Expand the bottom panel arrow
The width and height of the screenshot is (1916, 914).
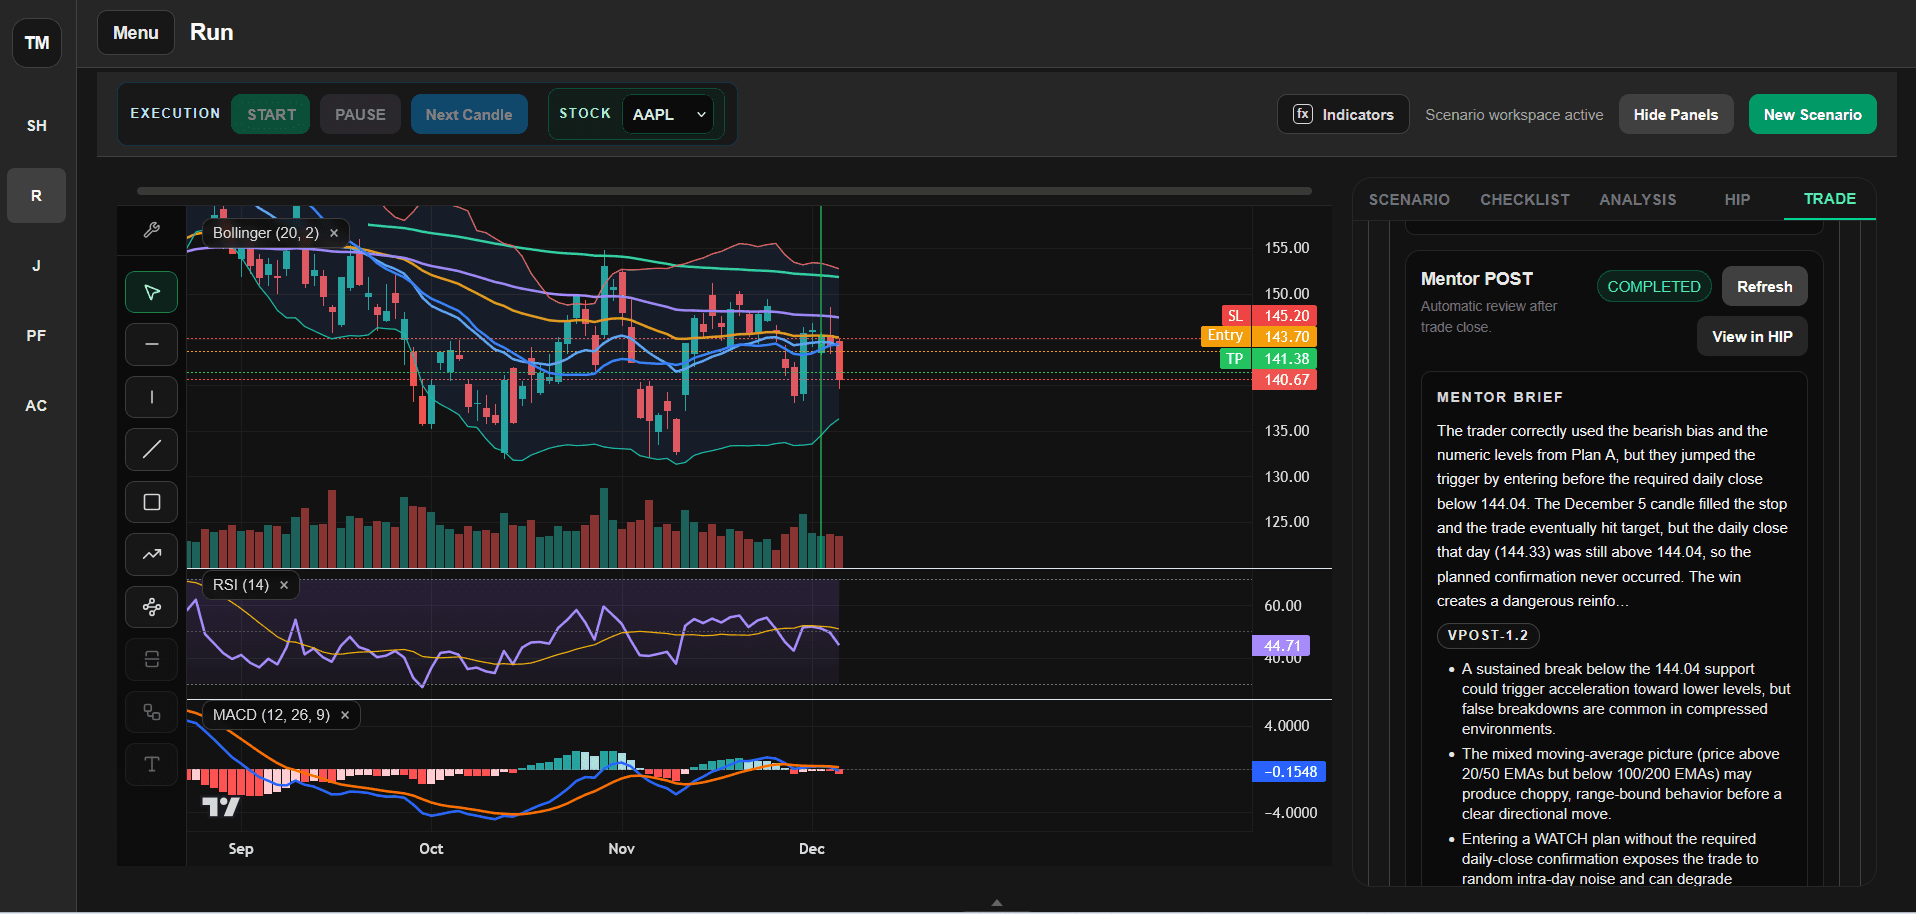[996, 902]
